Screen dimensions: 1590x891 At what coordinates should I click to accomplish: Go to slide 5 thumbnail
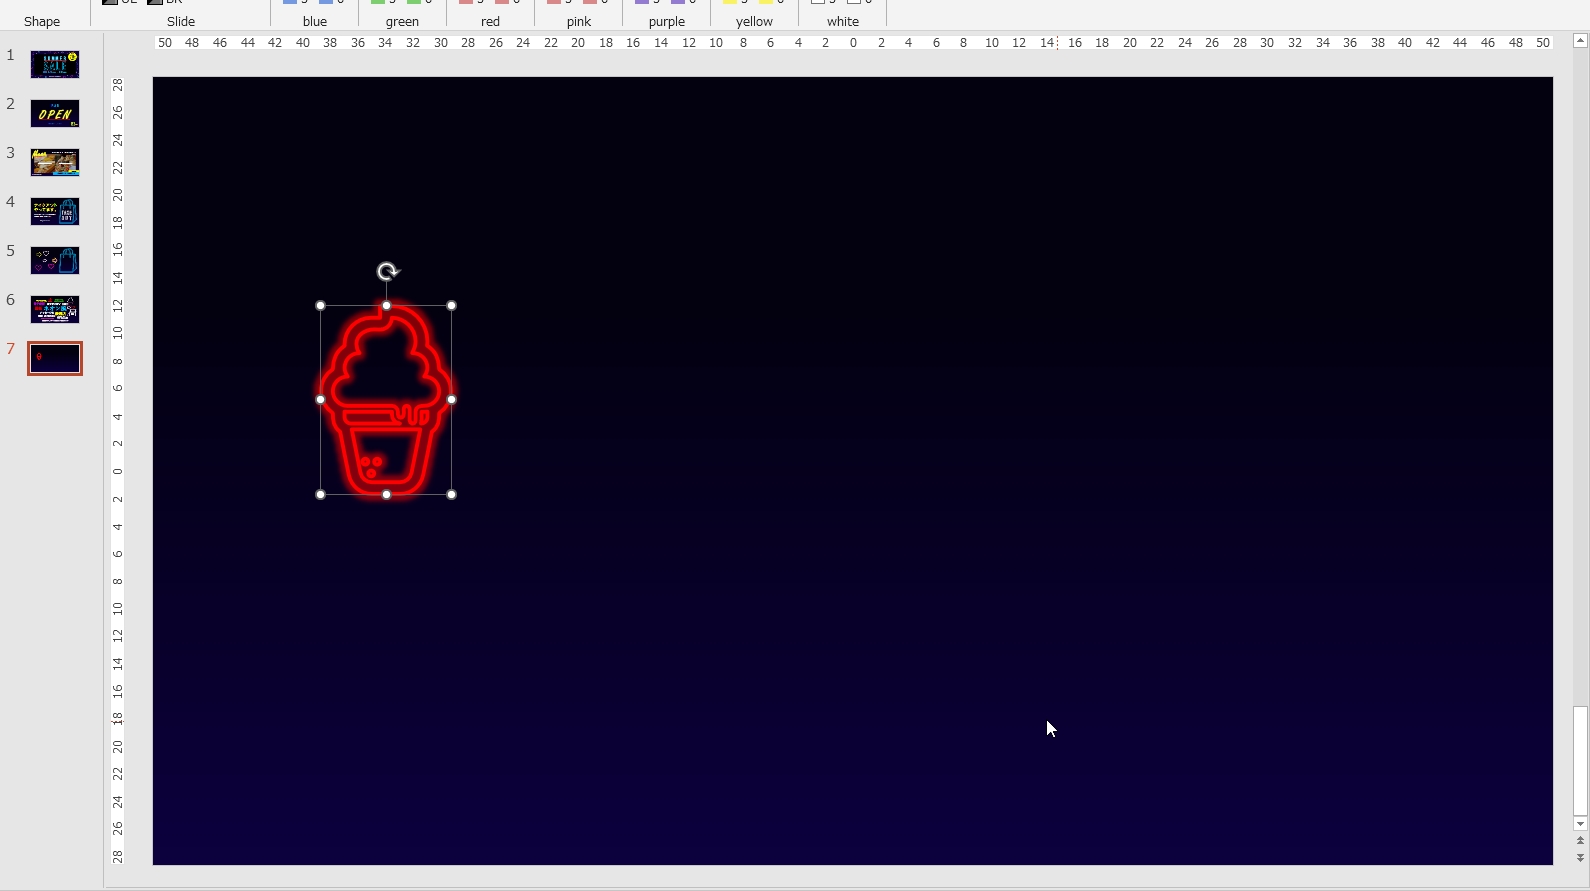55,261
